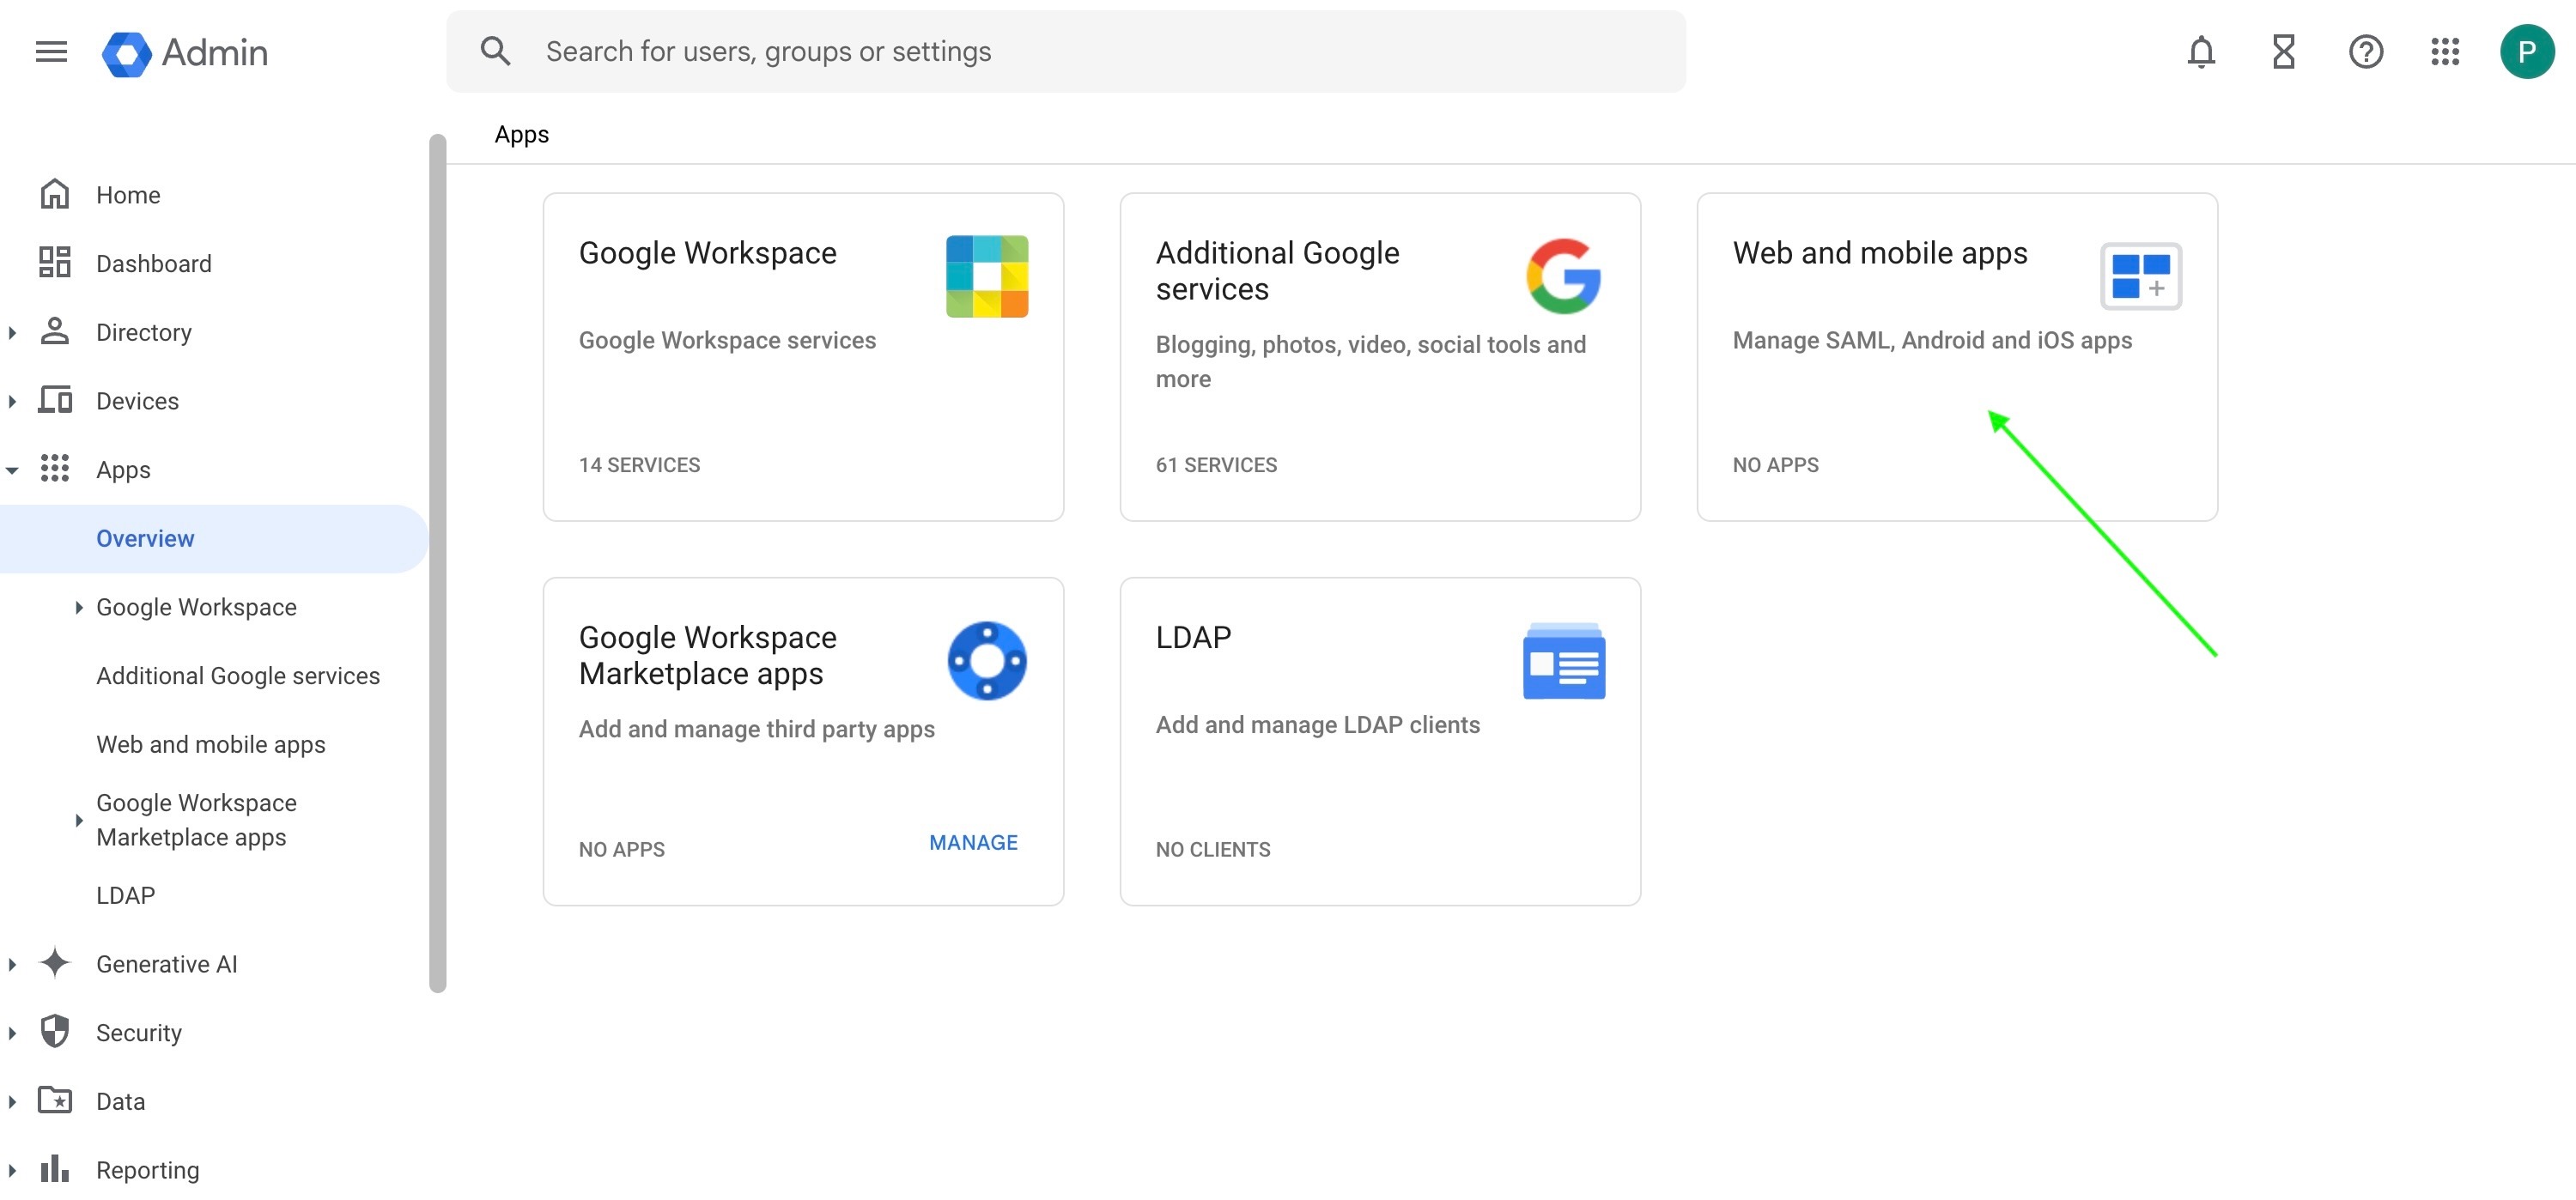This screenshot has height=1200, width=2576.
Task: Expand the Directory section arrow
Action: (12, 332)
